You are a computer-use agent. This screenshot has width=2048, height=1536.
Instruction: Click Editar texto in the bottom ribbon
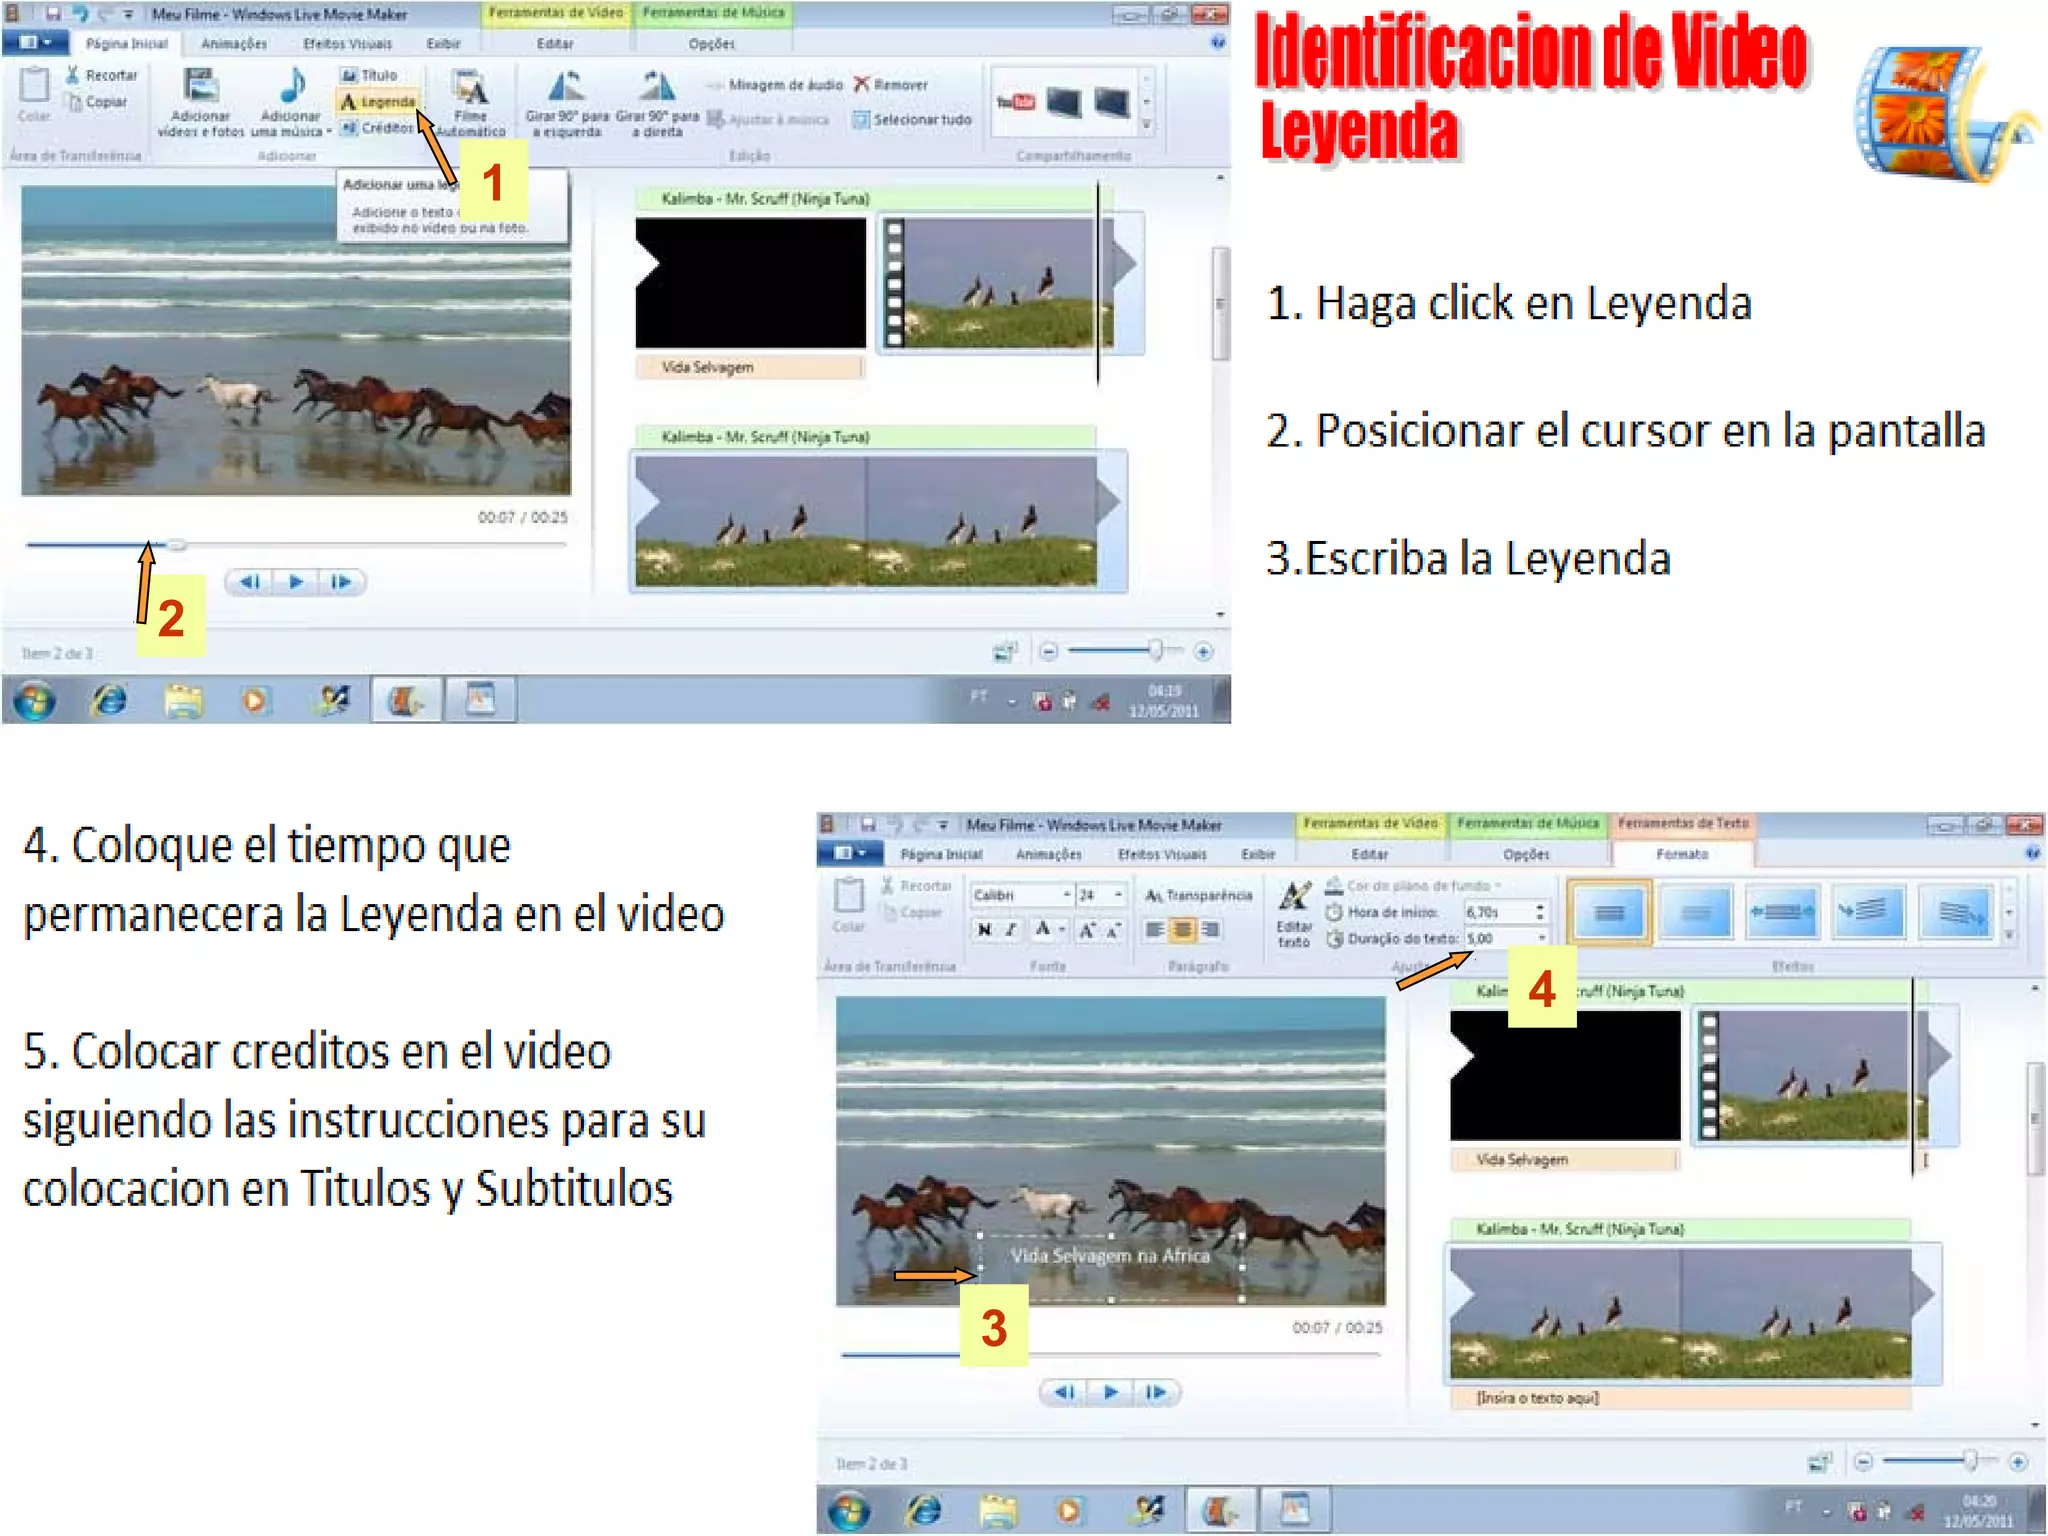coord(1294,905)
